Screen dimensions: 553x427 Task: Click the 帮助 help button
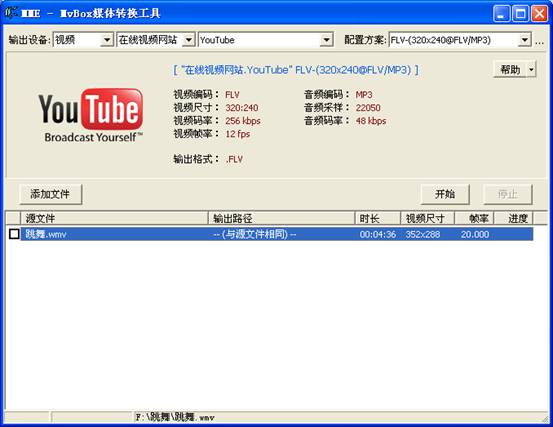pyautogui.click(x=510, y=69)
